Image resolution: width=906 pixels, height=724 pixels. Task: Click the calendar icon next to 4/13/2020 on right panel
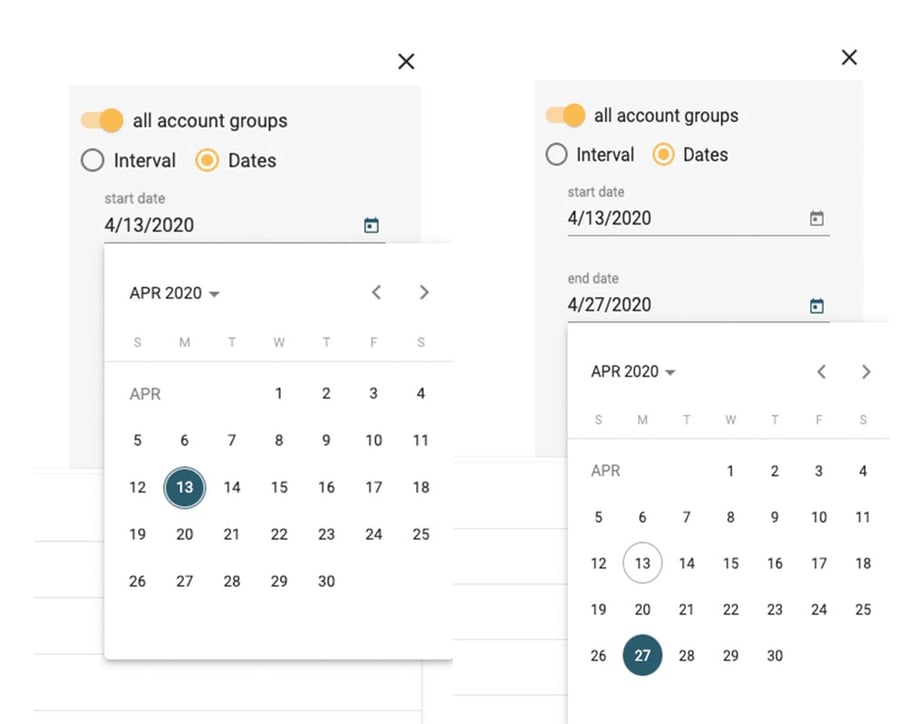pos(817,218)
